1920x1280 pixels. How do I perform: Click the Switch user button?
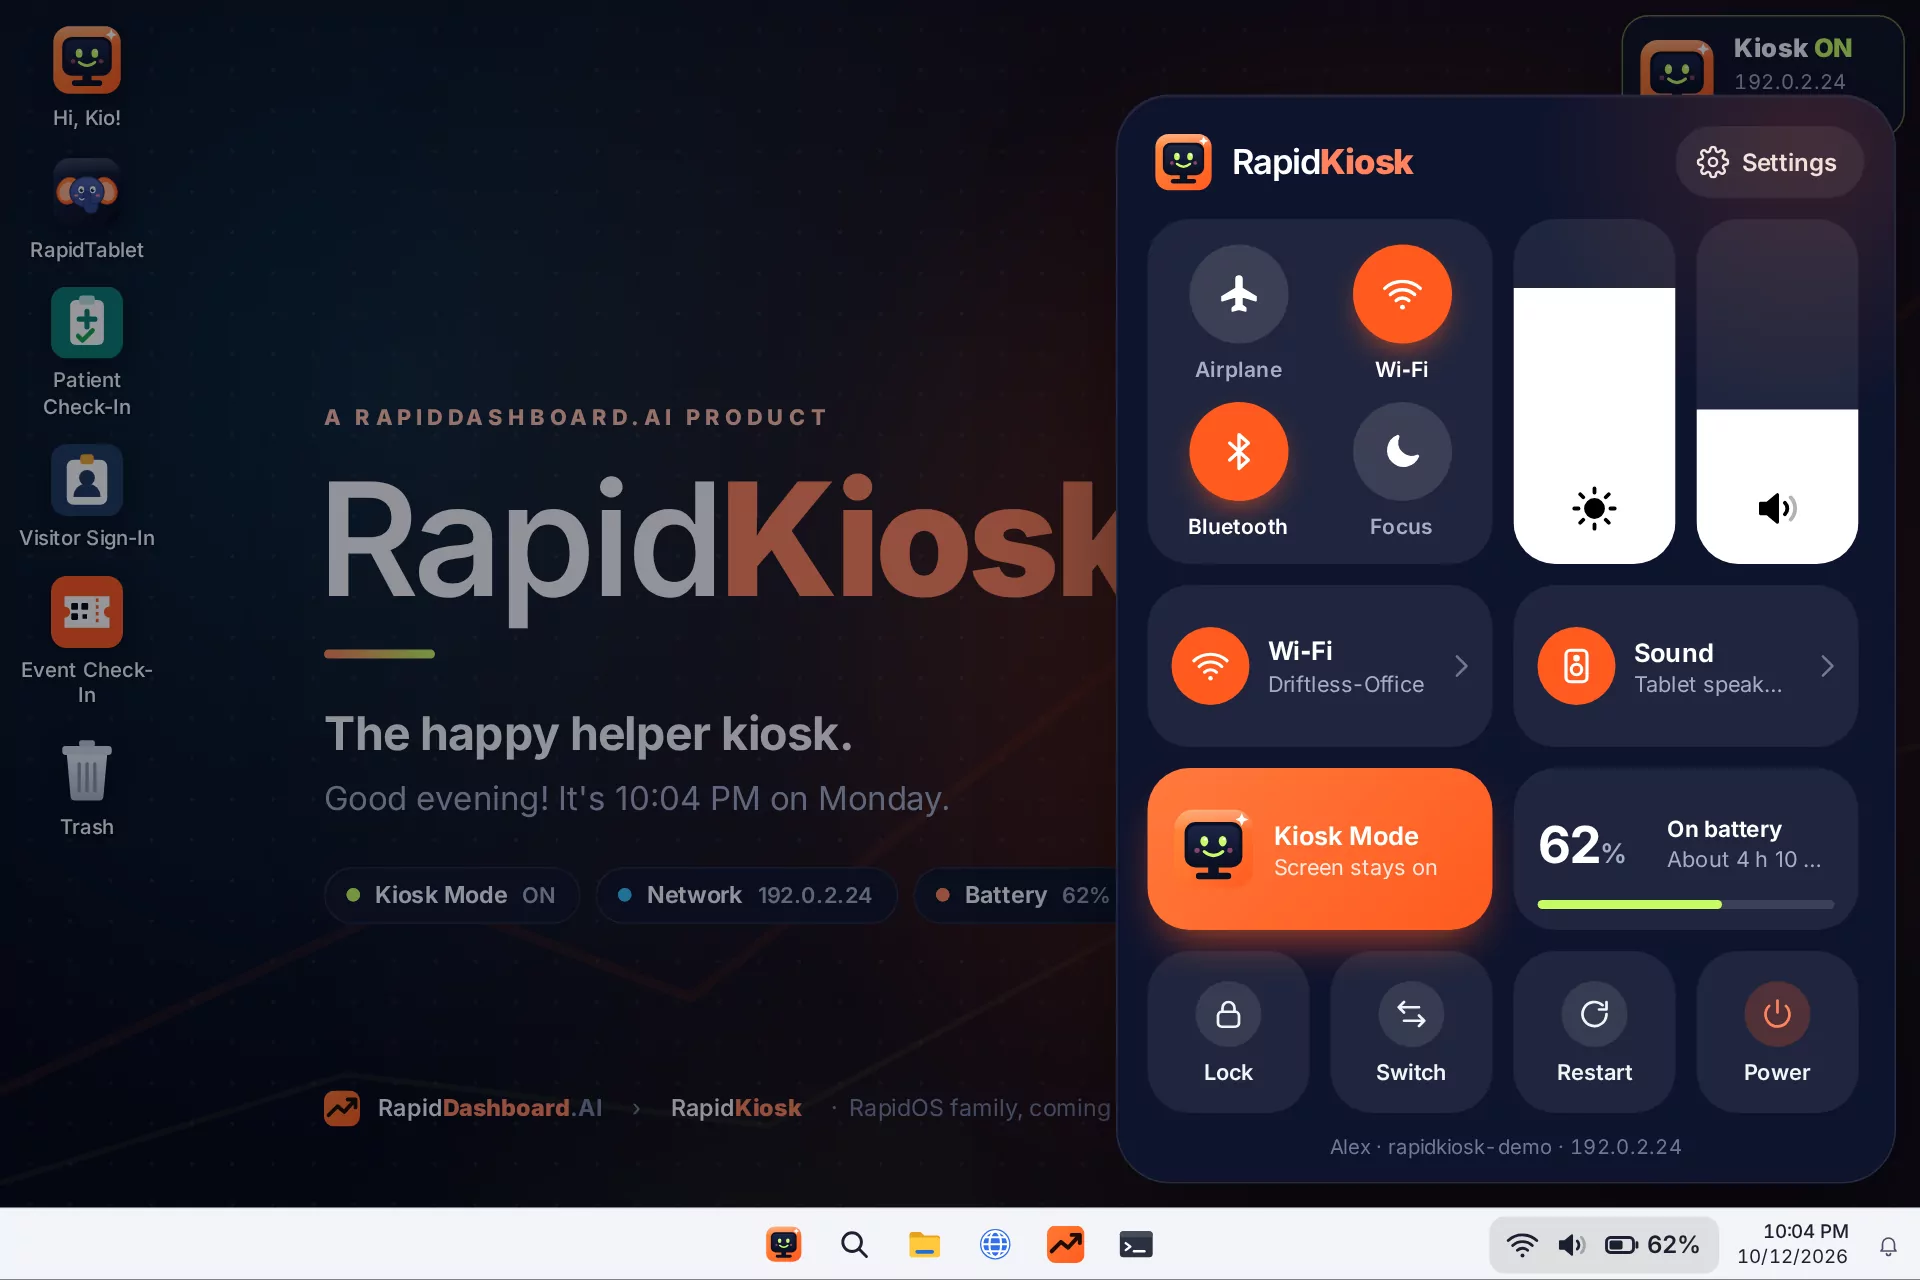pyautogui.click(x=1411, y=1031)
